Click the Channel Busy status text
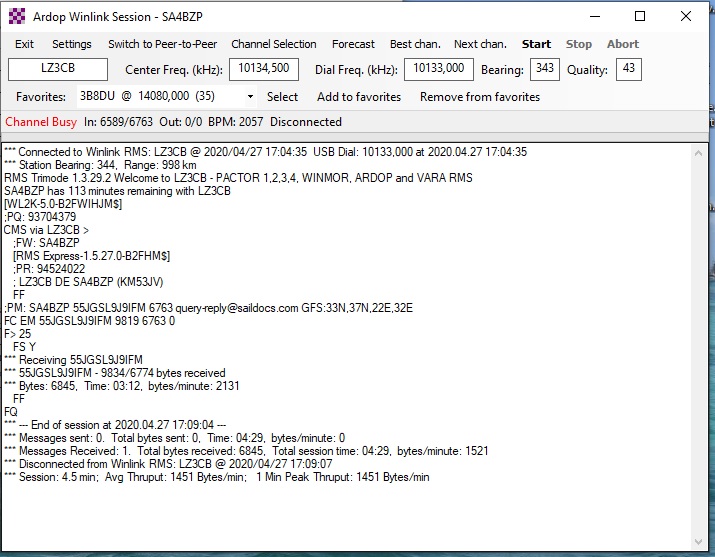 tap(41, 122)
